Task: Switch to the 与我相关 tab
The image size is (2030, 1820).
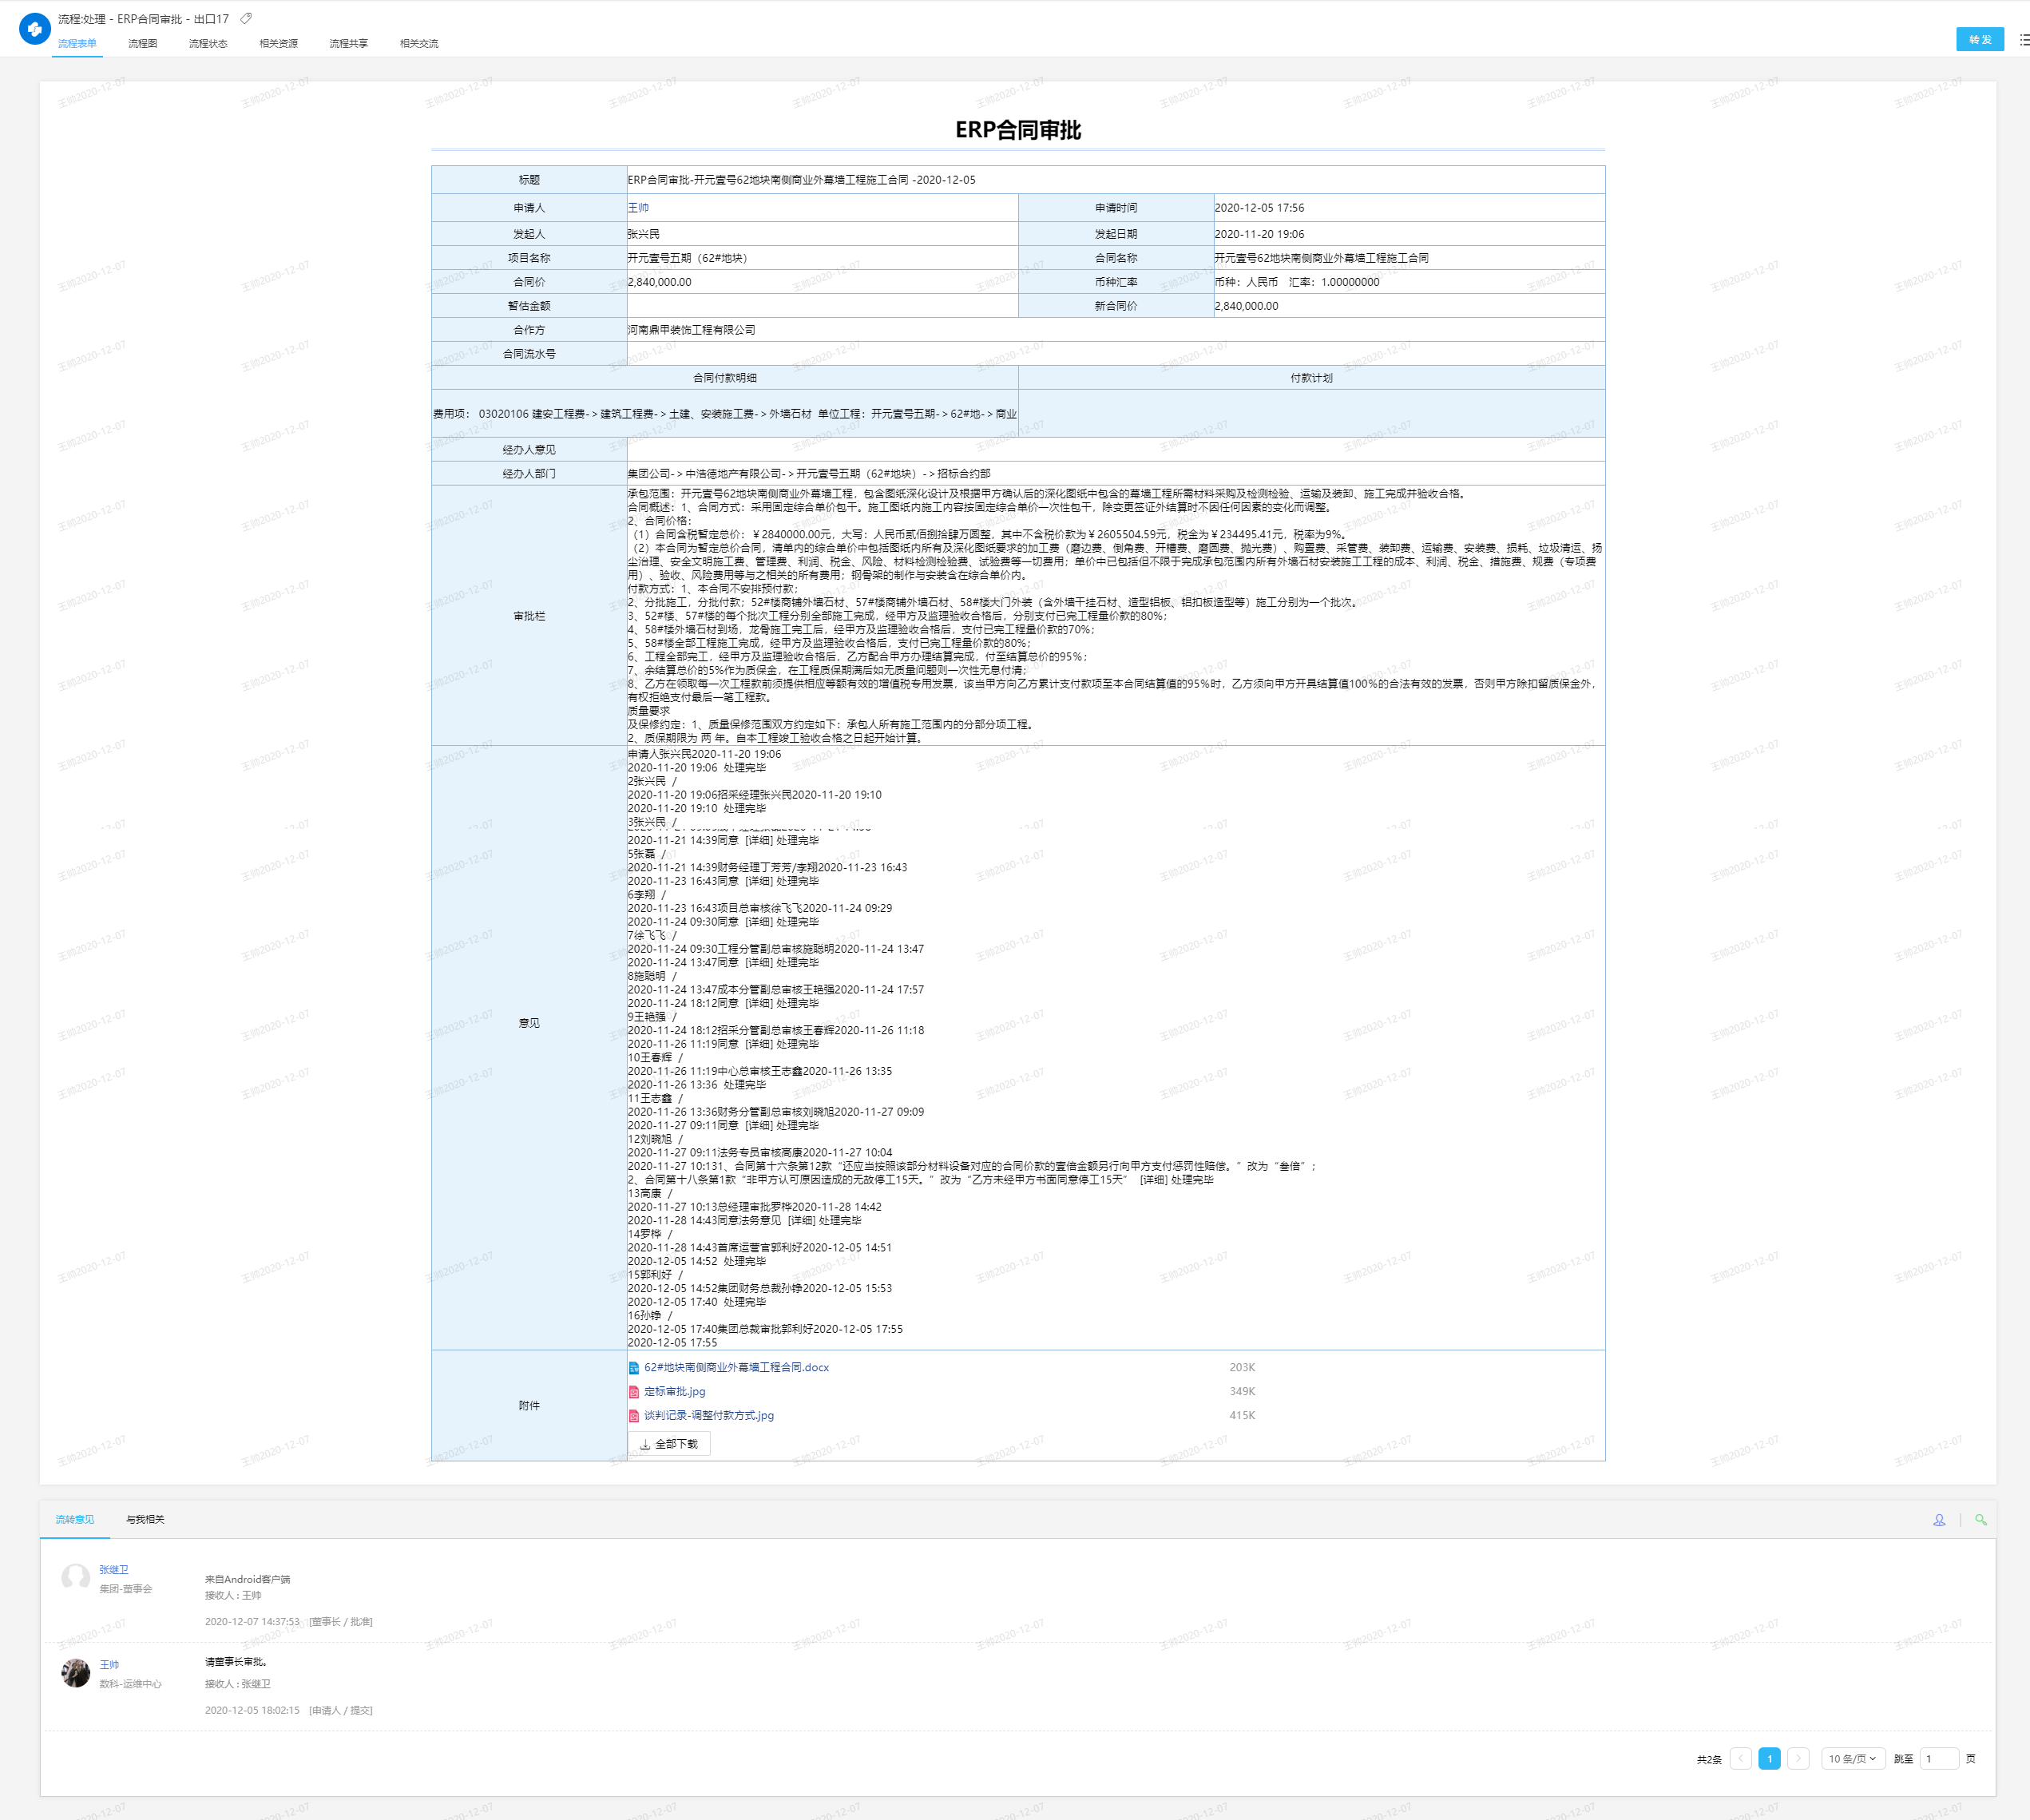Action: [145, 1520]
